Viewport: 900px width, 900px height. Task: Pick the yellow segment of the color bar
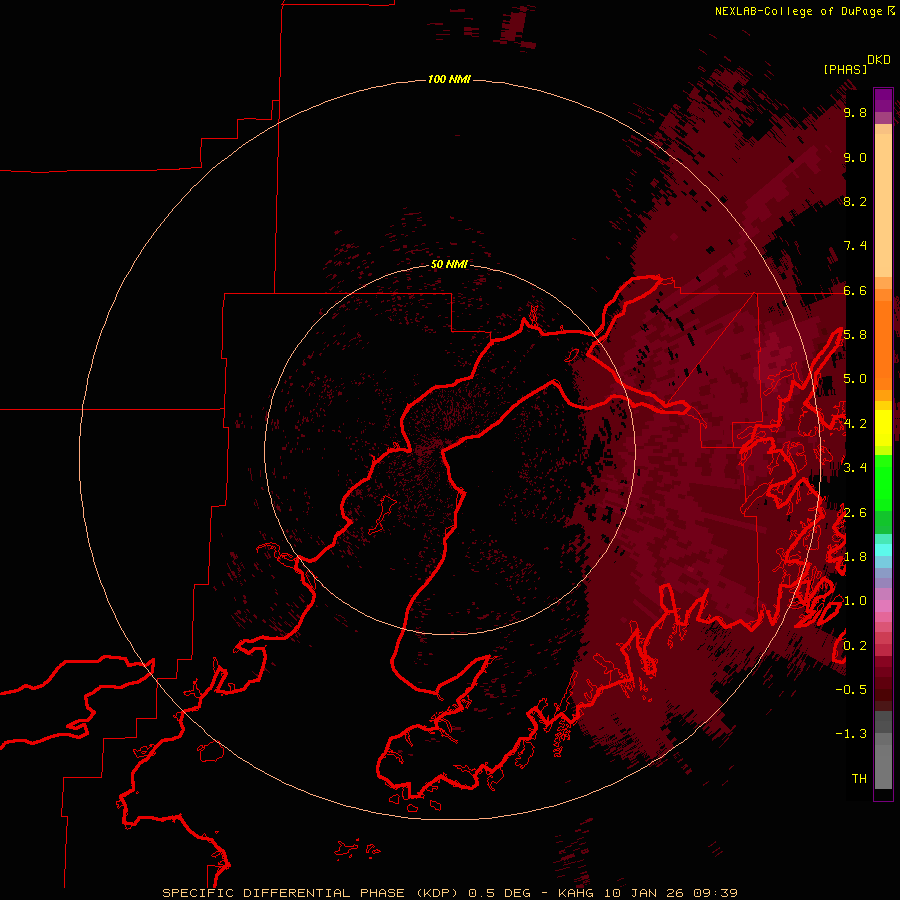[x=883, y=428]
